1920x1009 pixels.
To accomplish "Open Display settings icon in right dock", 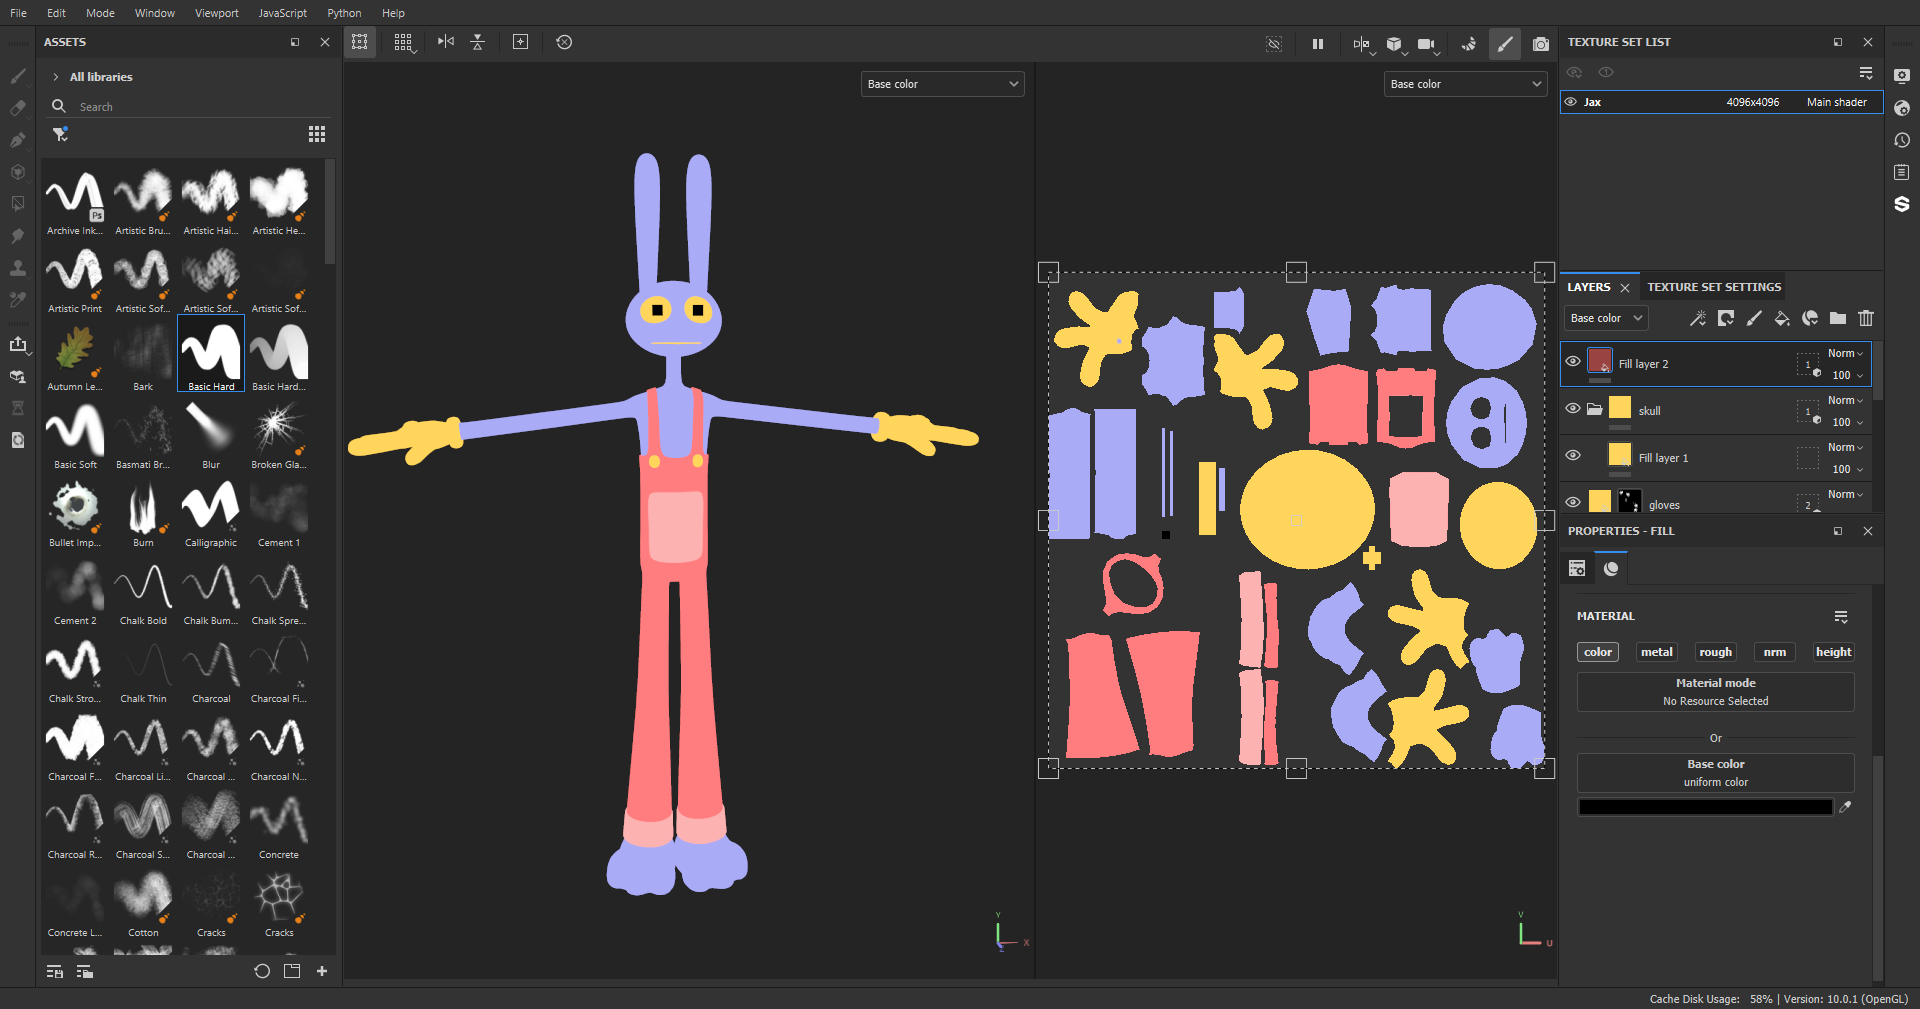I will [1902, 76].
